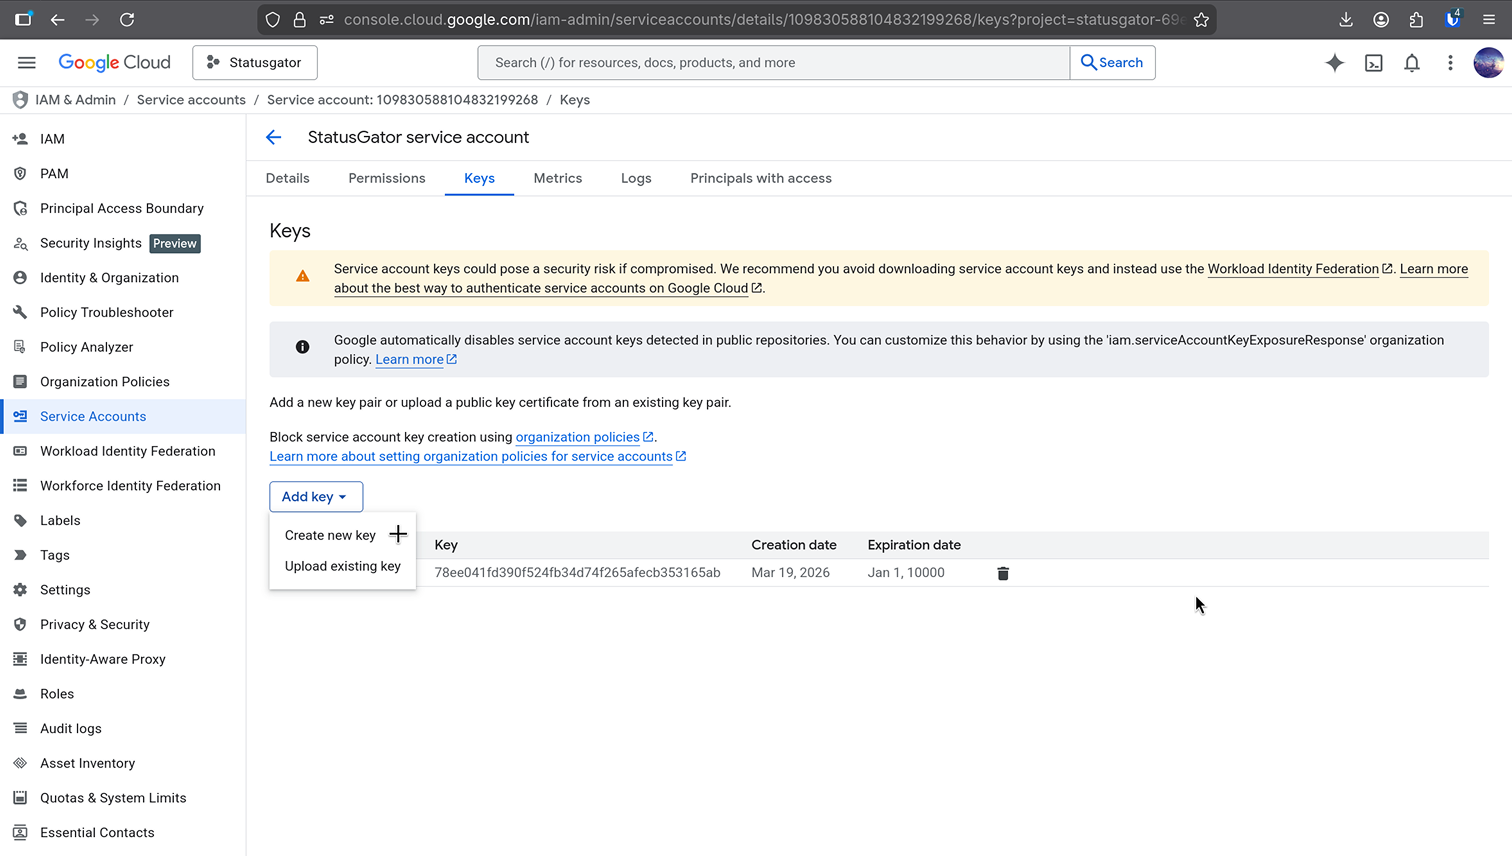Click the Labels tag icon
The image size is (1512, 856).
(x=20, y=520)
